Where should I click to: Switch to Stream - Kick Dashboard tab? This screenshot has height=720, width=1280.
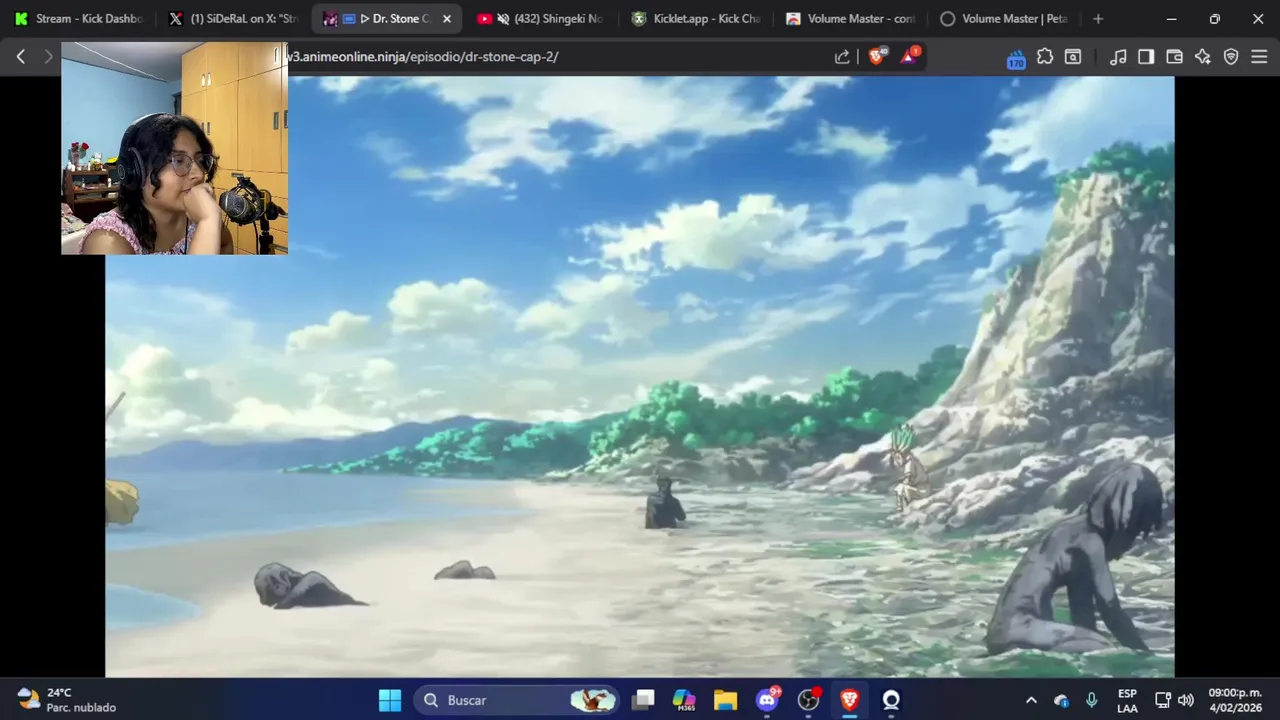79,19
